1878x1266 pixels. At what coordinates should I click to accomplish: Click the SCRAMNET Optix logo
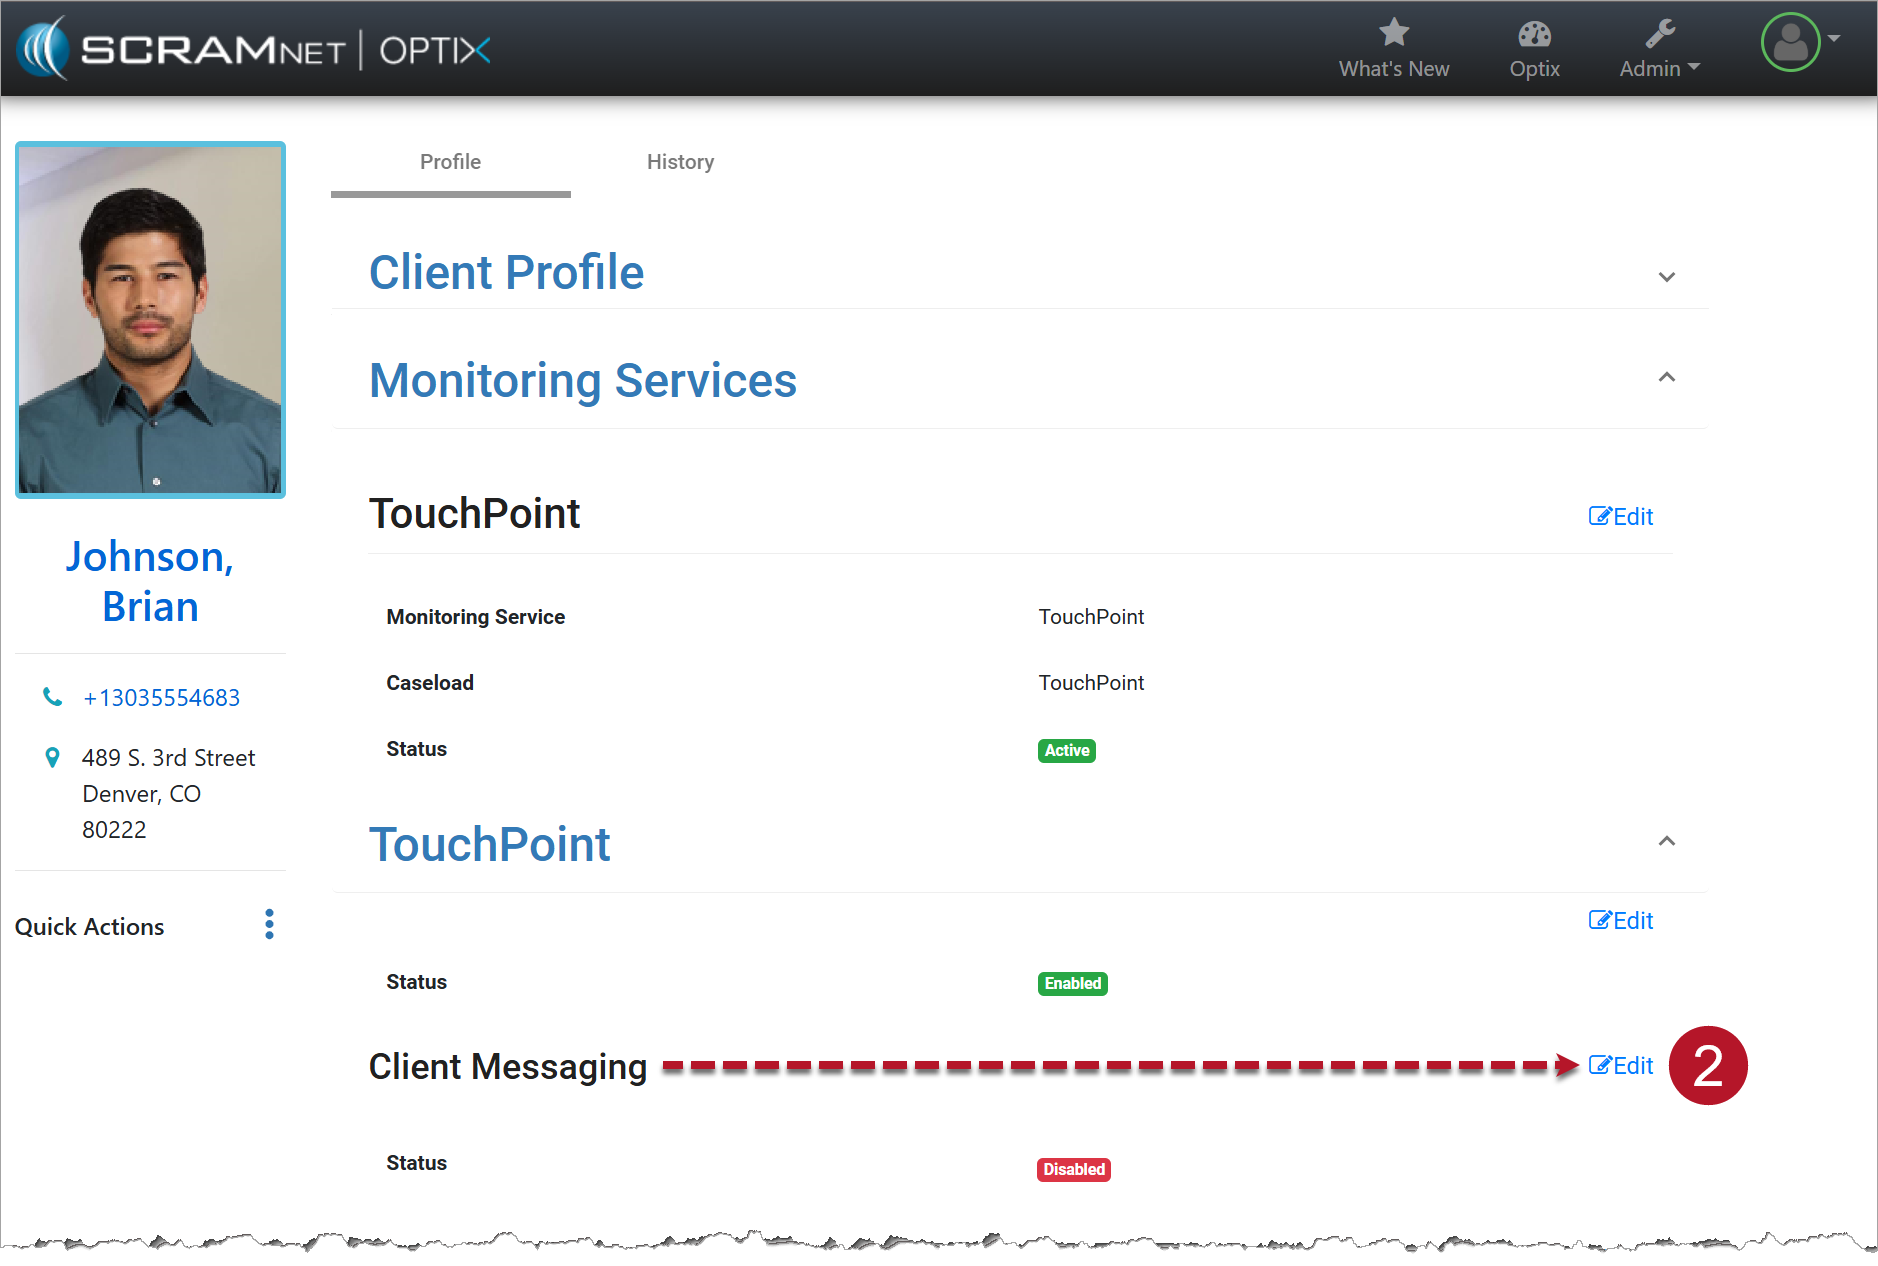click(x=255, y=49)
